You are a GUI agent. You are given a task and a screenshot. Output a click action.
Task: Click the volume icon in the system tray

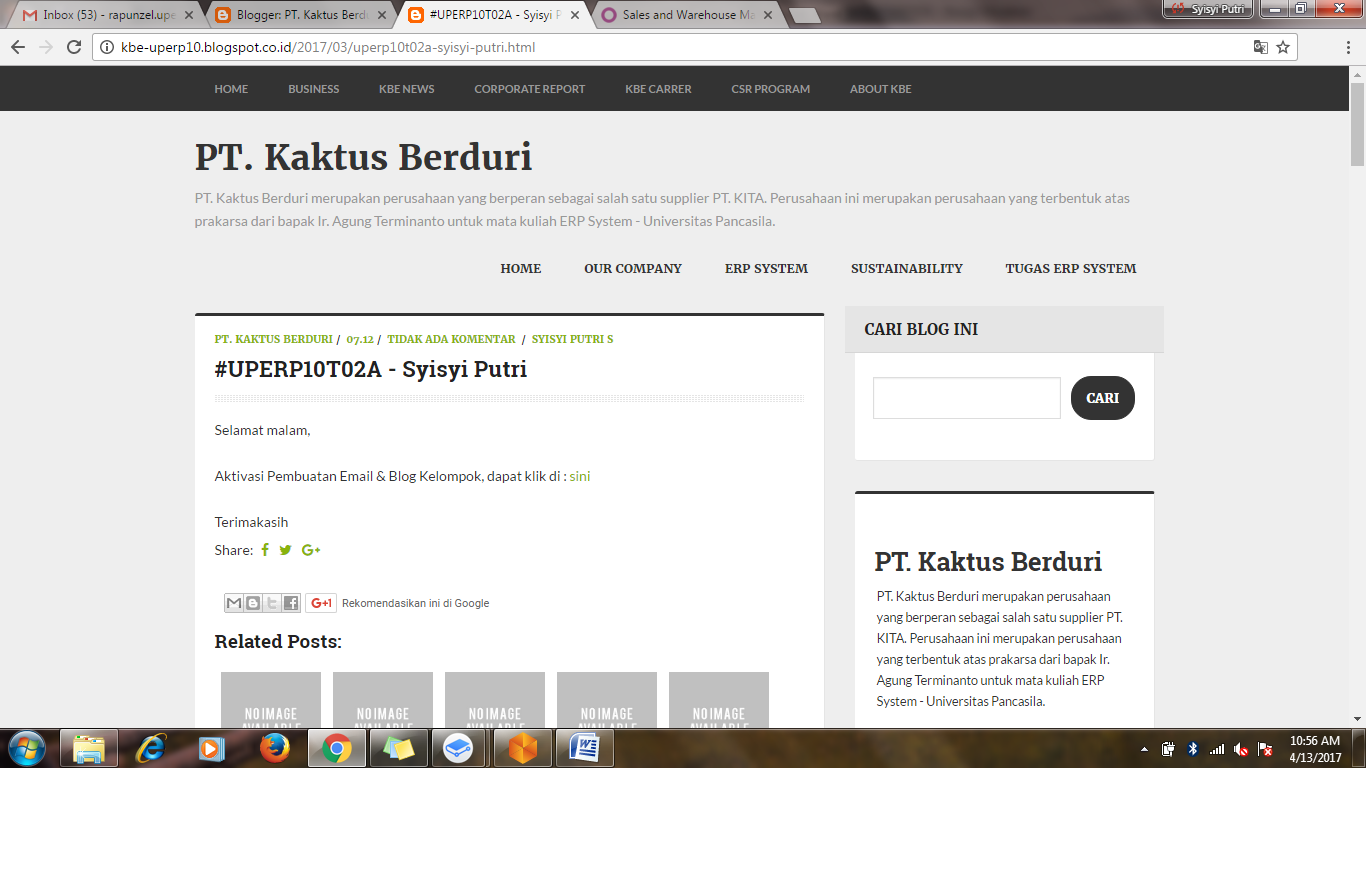[x=1241, y=749]
